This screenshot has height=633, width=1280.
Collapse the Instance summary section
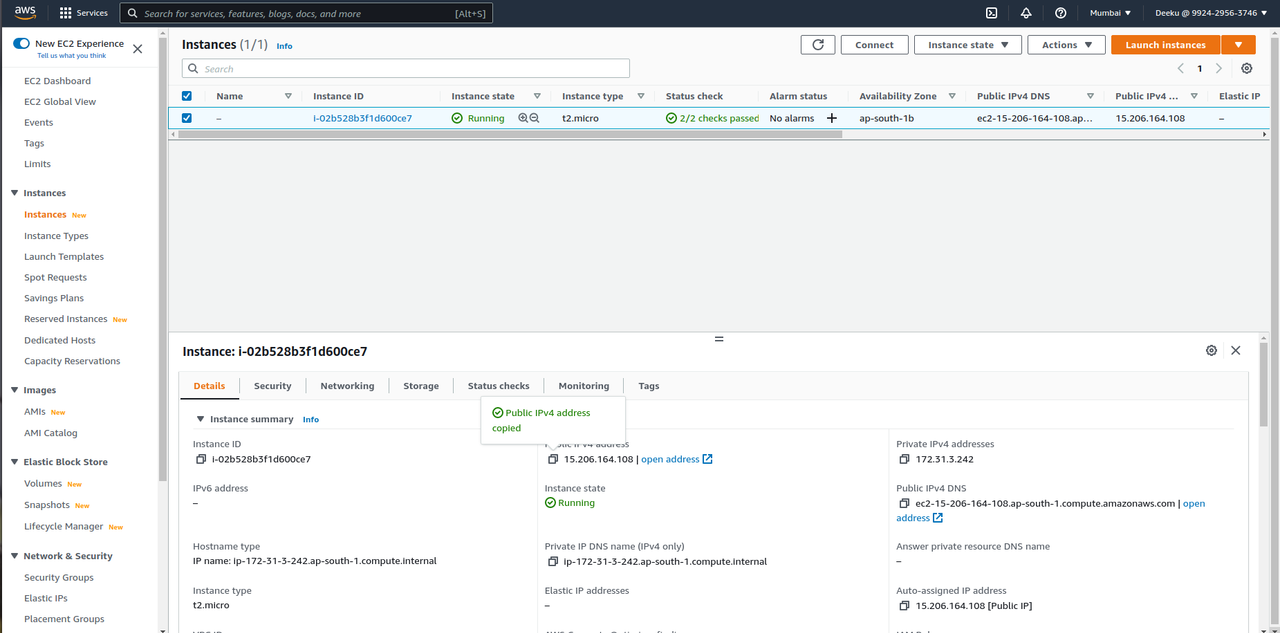click(x=200, y=419)
